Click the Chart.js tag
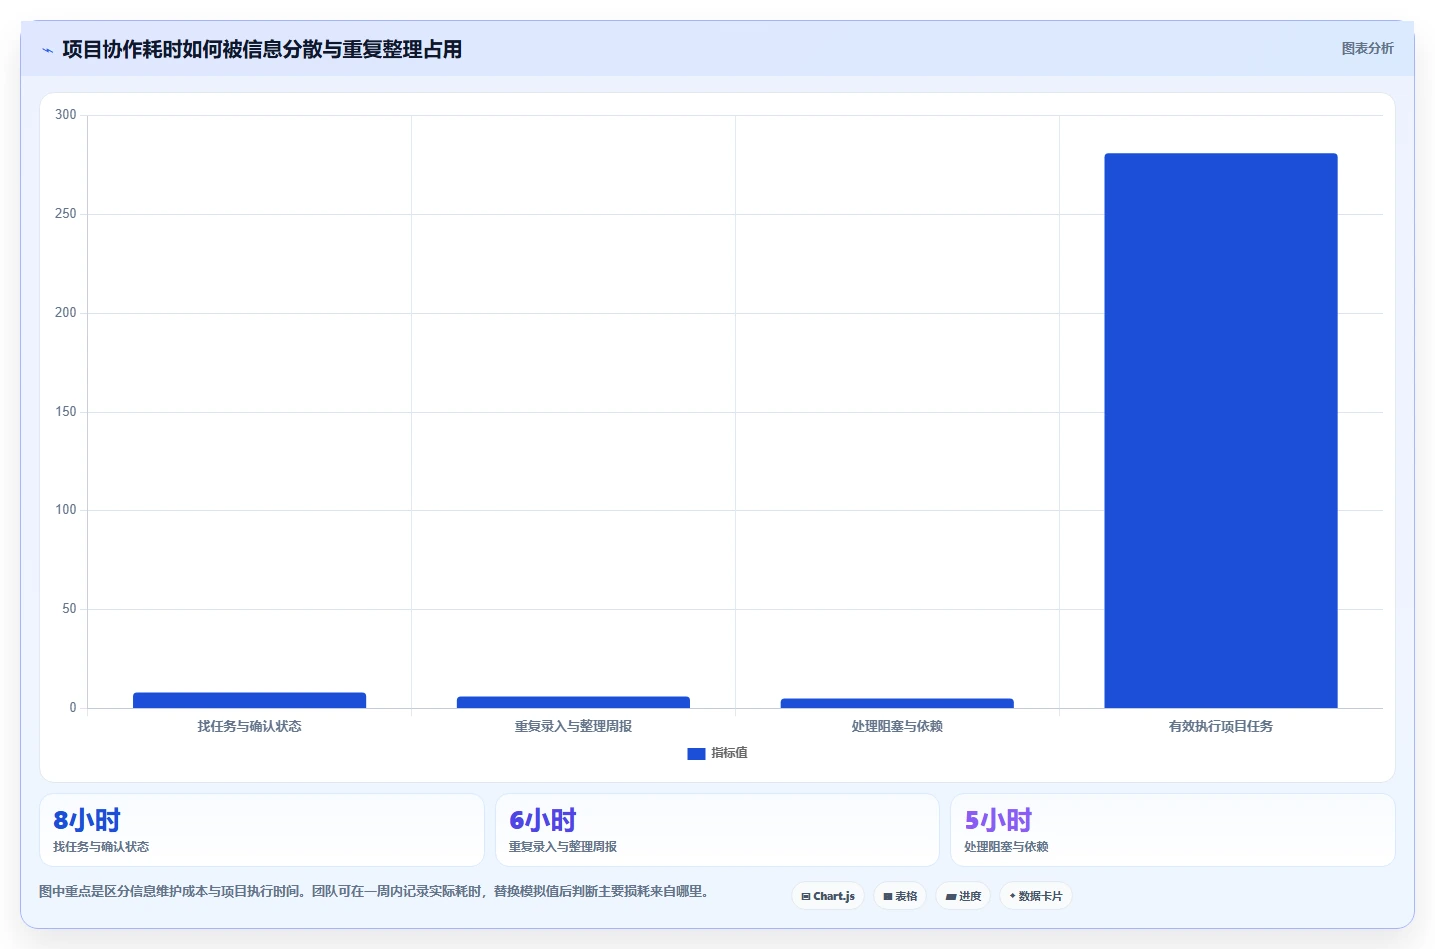This screenshot has width=1435, height=949. point(828,896)
